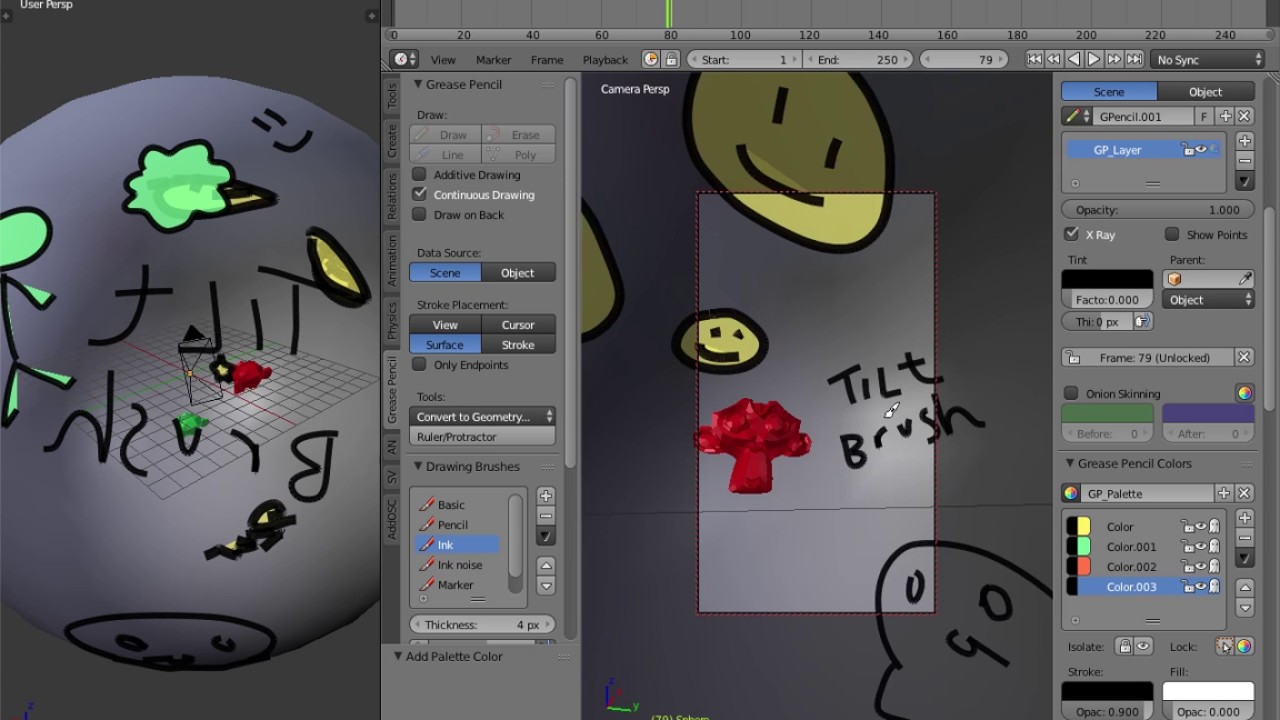This screenshot has height=720, width=1280.
Task: Switch to the Animation tab in the tool shelf
Action: (x=392, y=261)
